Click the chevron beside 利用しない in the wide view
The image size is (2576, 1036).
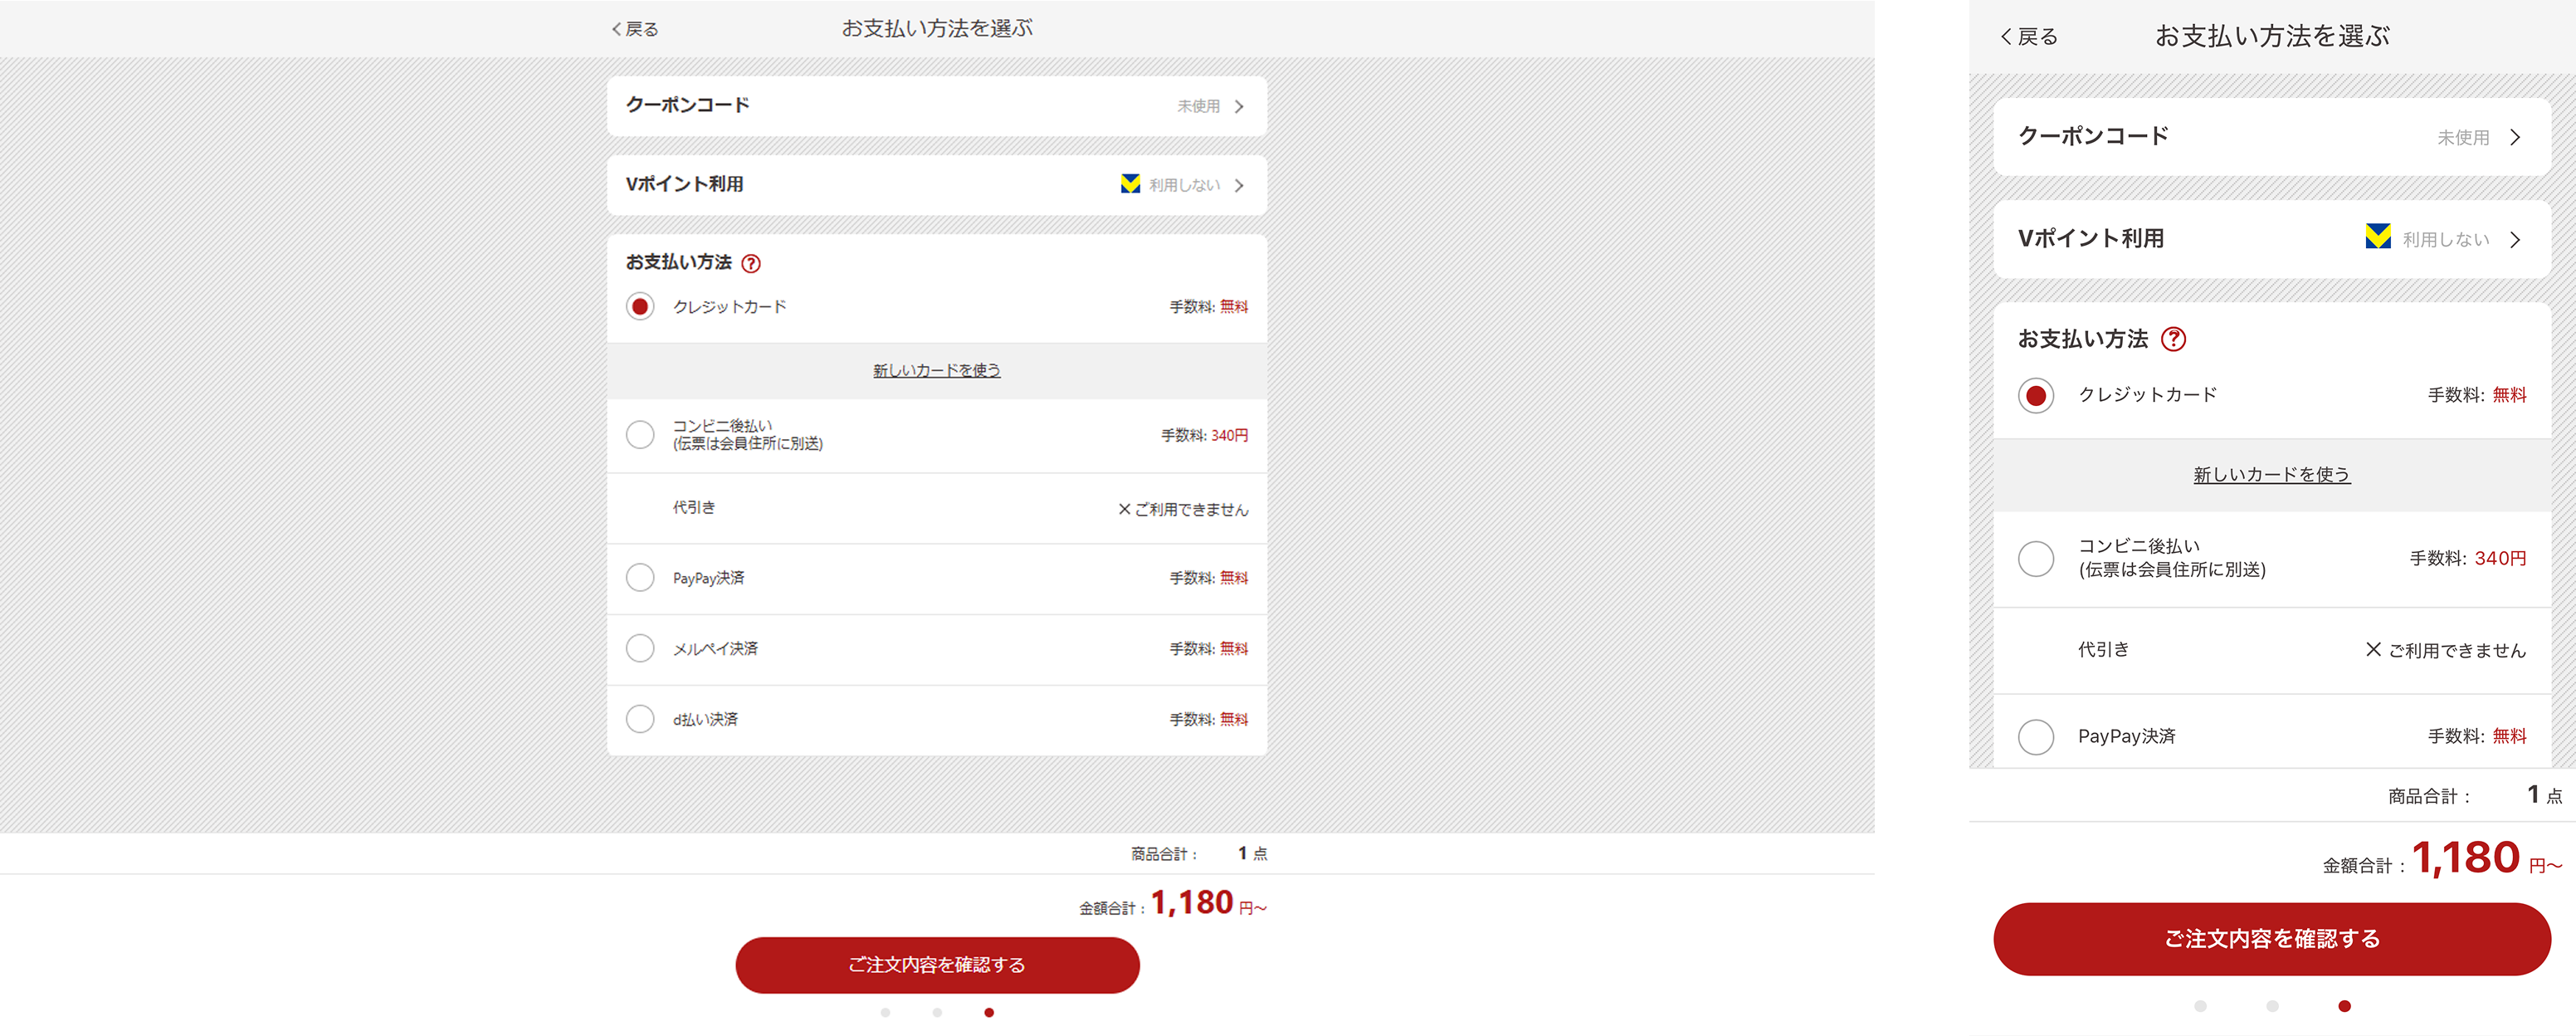pos(1239,185)
